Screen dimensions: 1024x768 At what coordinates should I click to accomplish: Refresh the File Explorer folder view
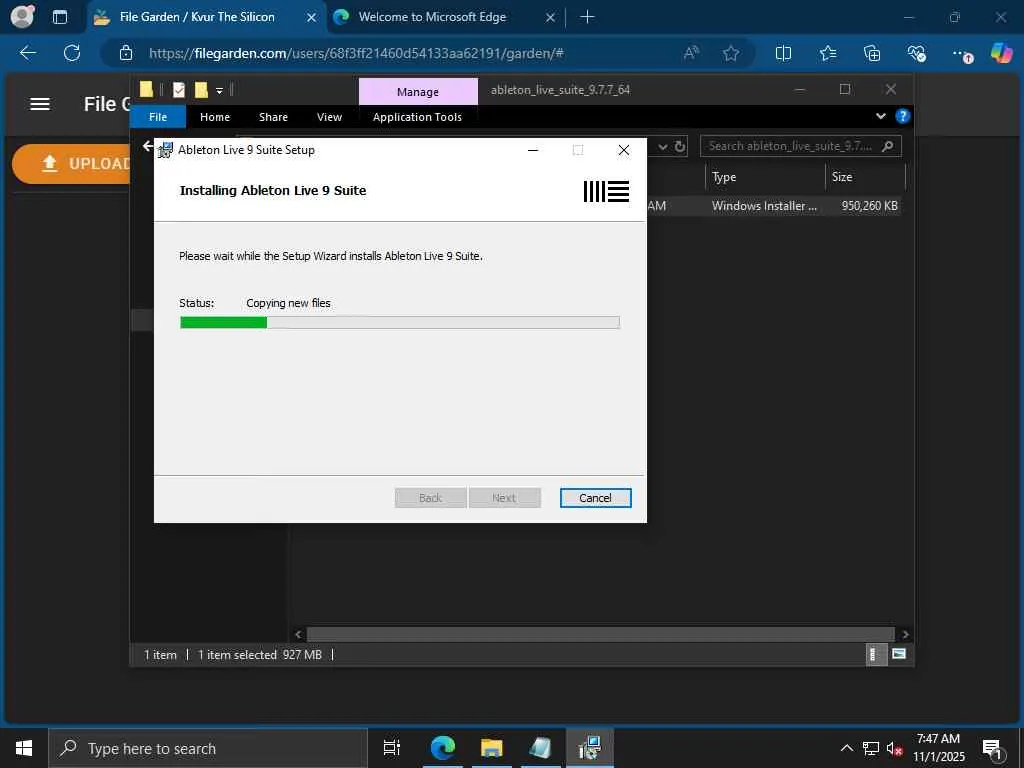[x=680, y=146]
